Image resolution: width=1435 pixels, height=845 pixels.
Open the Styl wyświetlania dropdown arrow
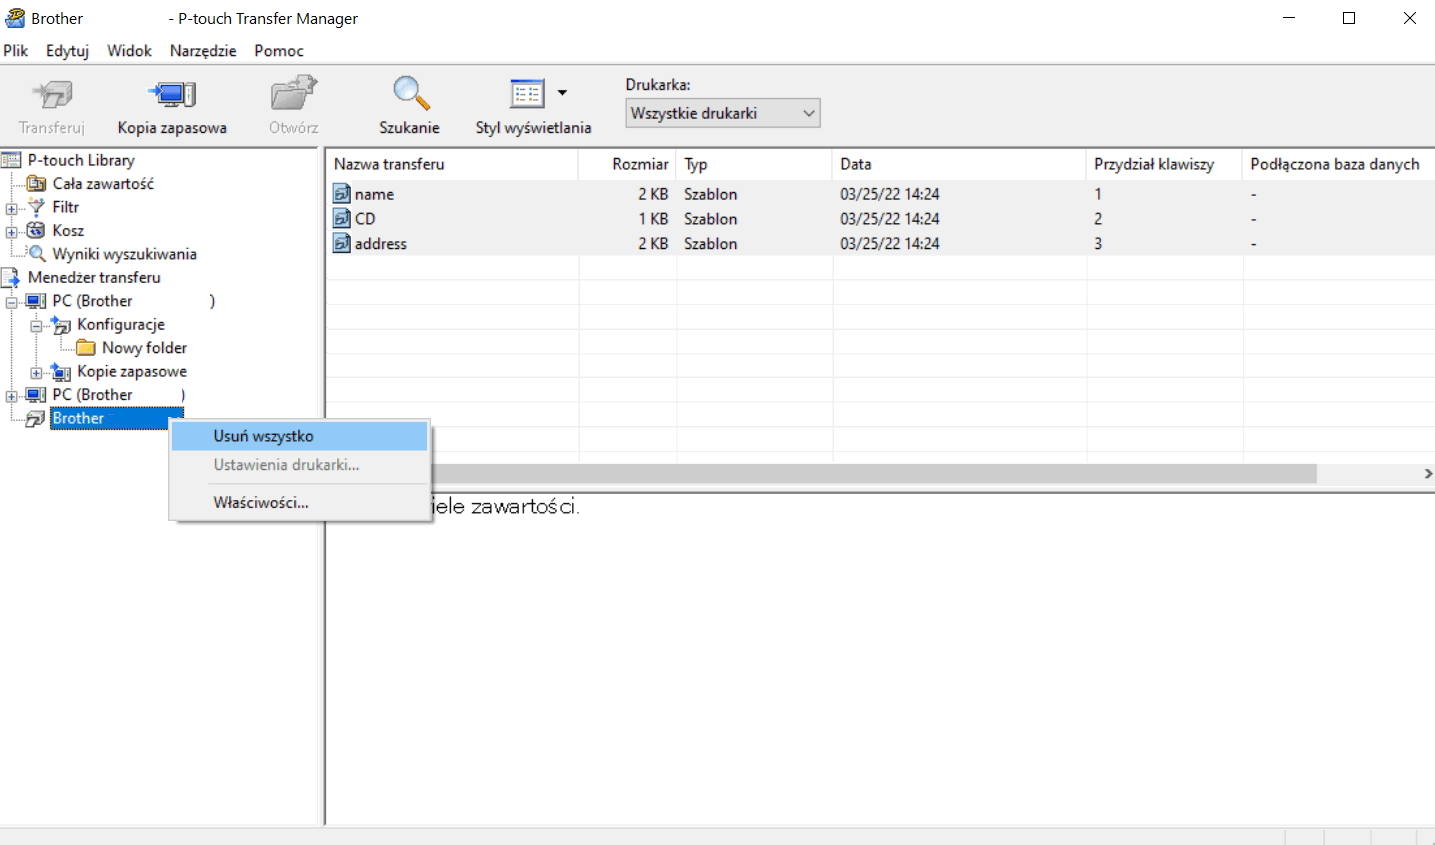(x=562, y=93)
